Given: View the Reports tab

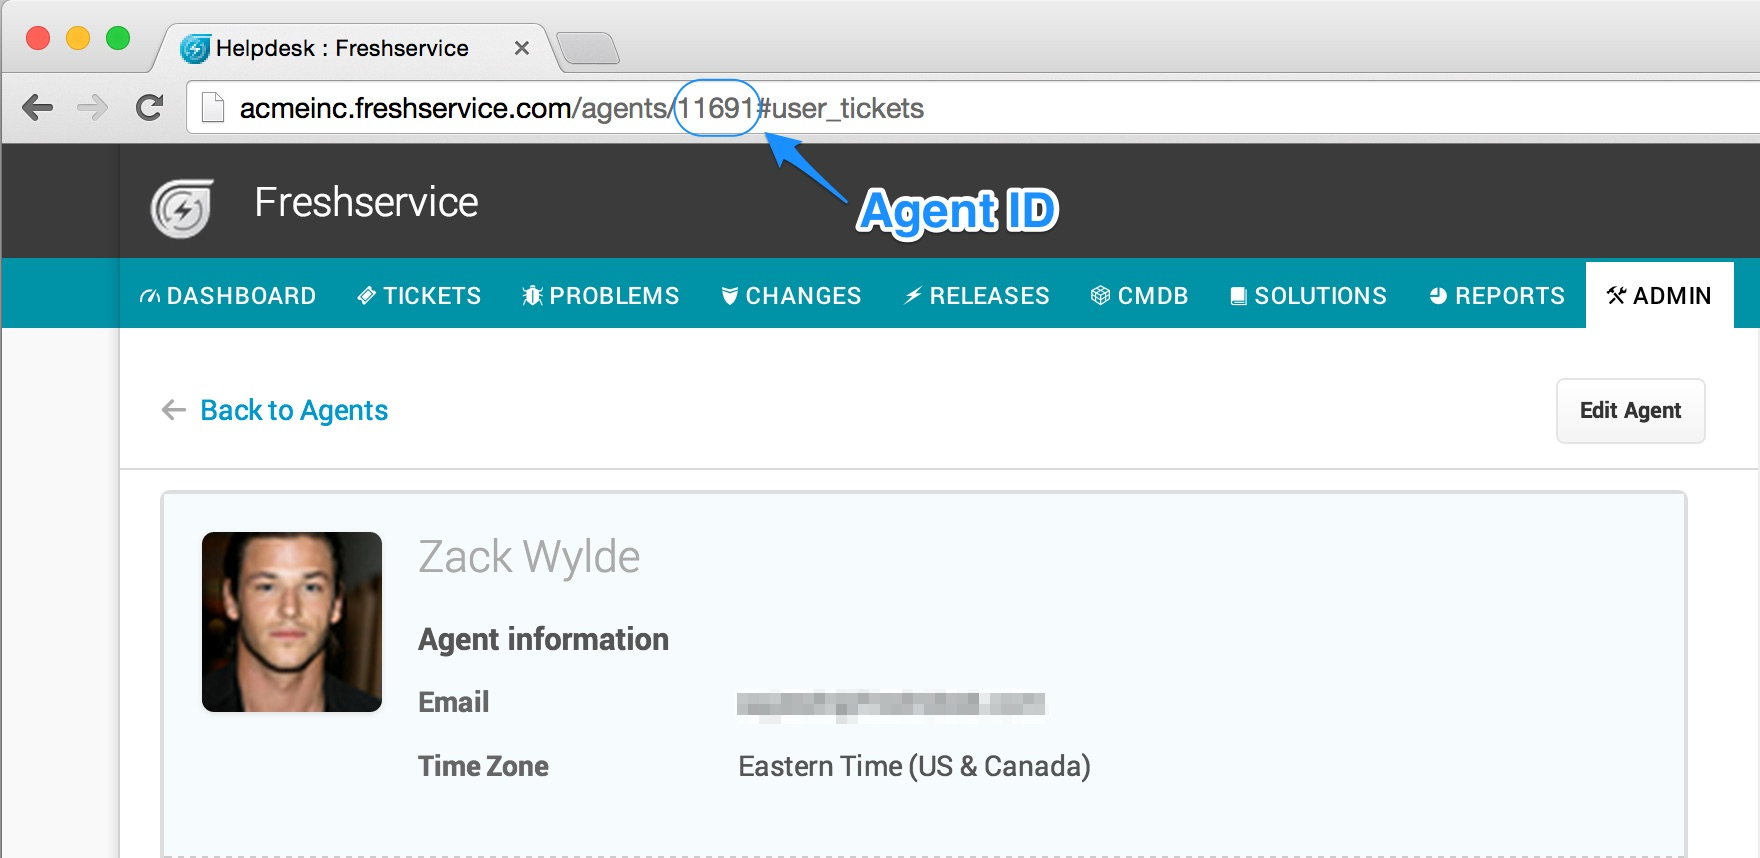Looking at the screenshot, I should 1497,296.
